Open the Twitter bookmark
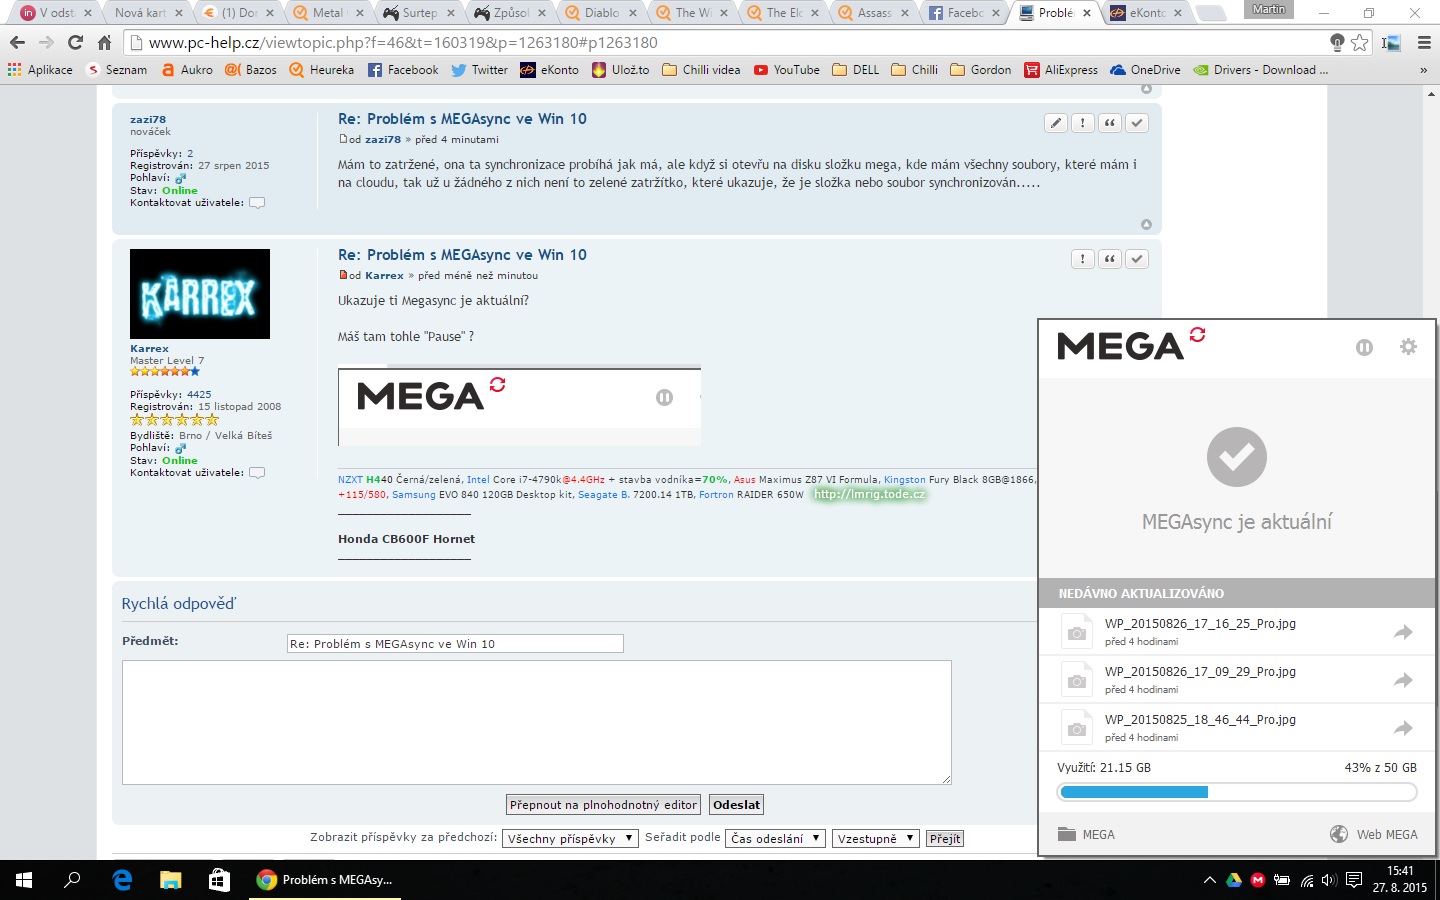 (479, 70)
